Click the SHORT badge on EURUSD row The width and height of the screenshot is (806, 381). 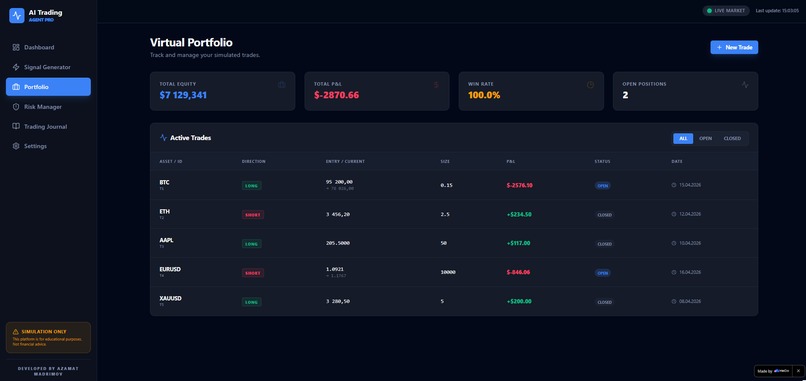point(252,273)
